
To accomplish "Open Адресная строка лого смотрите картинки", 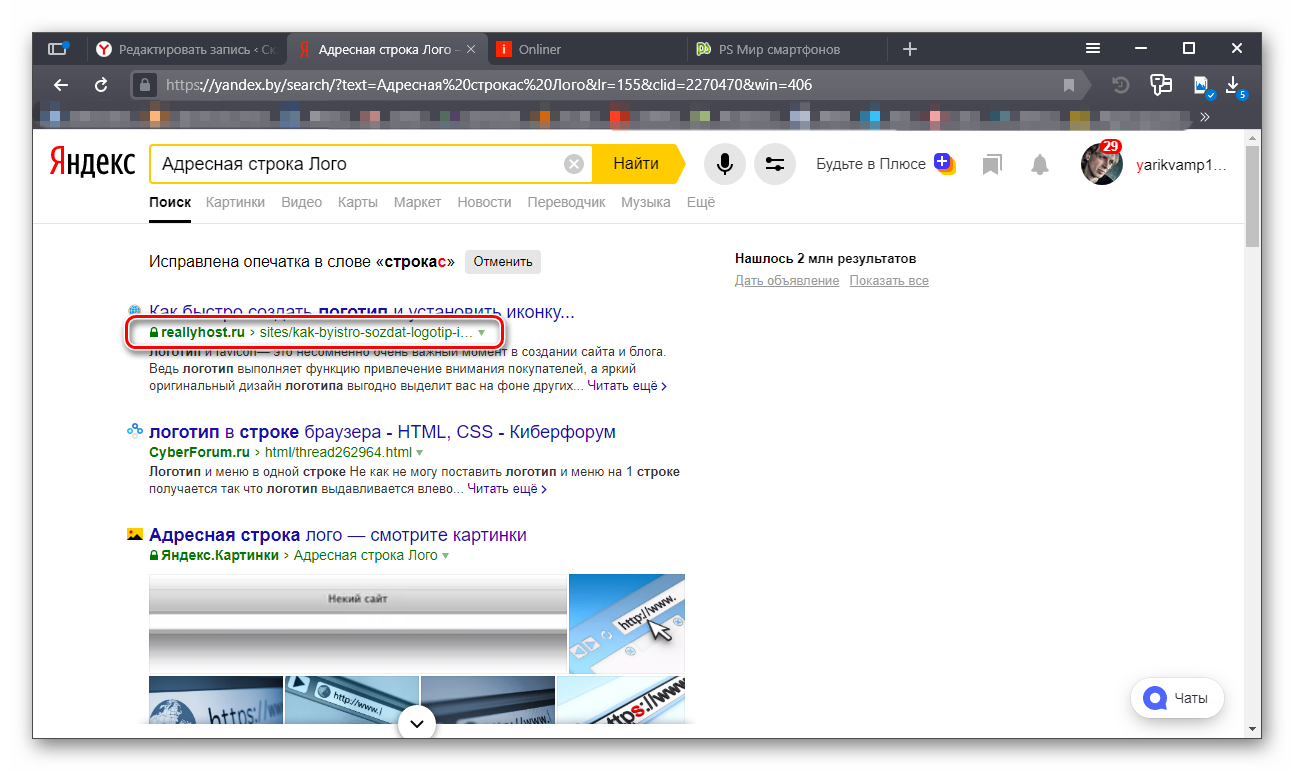I will 338,535.
